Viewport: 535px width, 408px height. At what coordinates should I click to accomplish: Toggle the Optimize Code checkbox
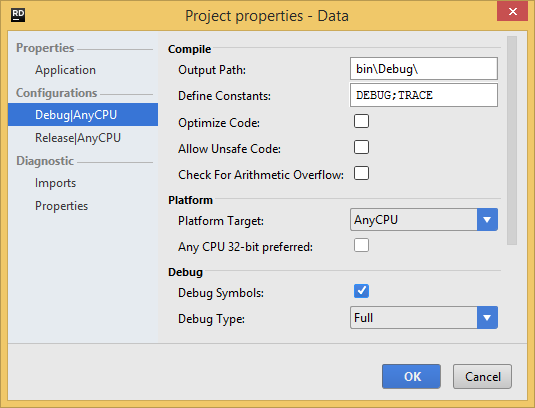pyautogui.click(x=361, y=121)
